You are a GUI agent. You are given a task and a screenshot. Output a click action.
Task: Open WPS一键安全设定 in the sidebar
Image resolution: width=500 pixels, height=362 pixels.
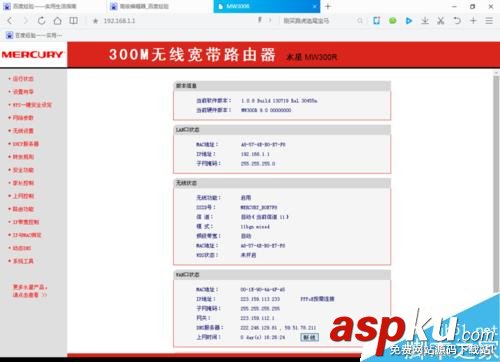pyautogui.click(x=32, y=105)
